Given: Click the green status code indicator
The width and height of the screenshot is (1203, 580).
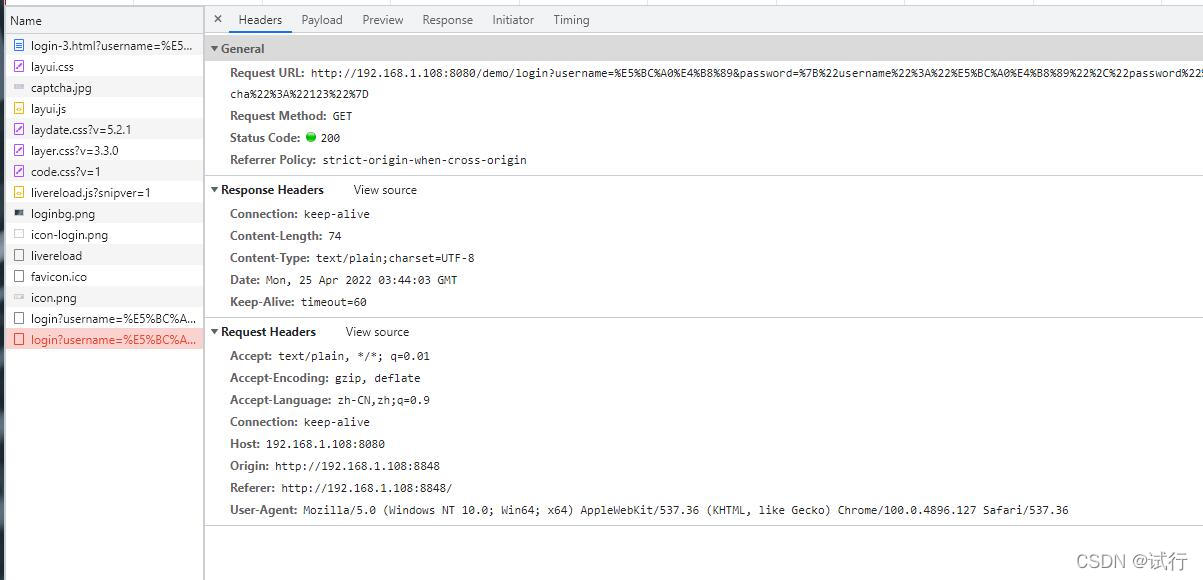Looking at the screenshot, I should [x=311, y=137].
